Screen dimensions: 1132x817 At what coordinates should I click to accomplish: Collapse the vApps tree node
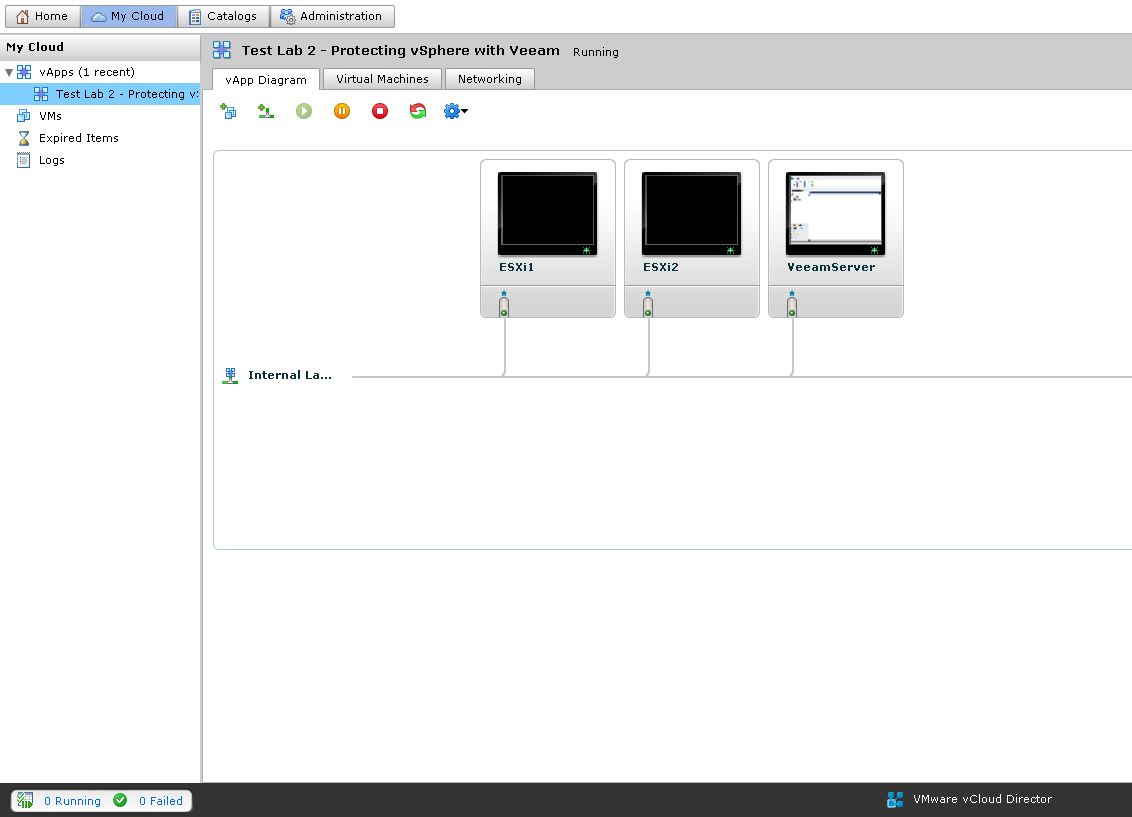(x=9, y=72)
